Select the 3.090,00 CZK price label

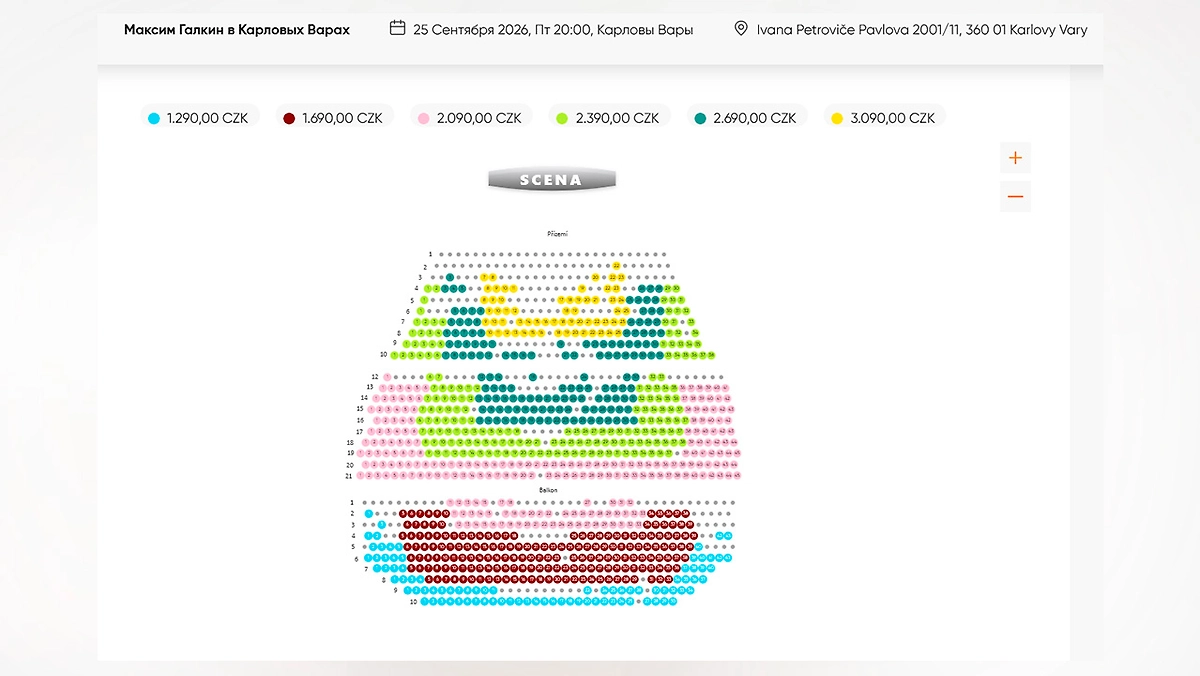892,118
